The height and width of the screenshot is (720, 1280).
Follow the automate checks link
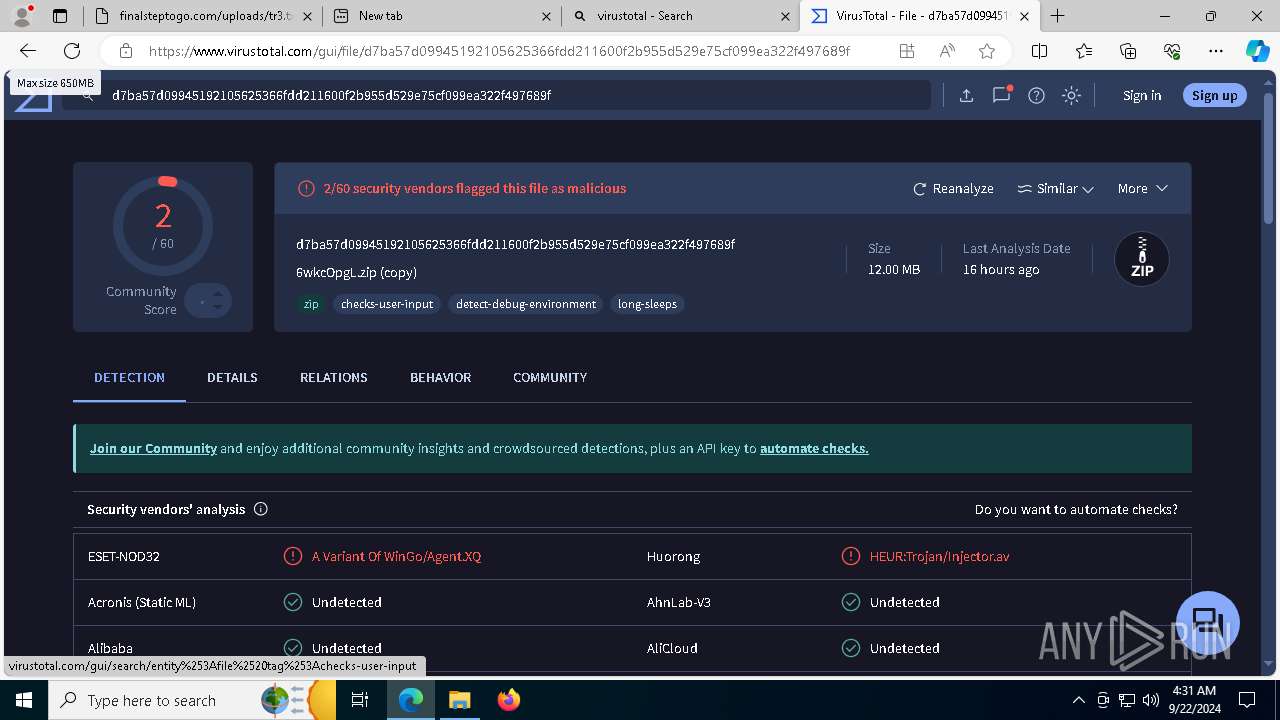814,448
